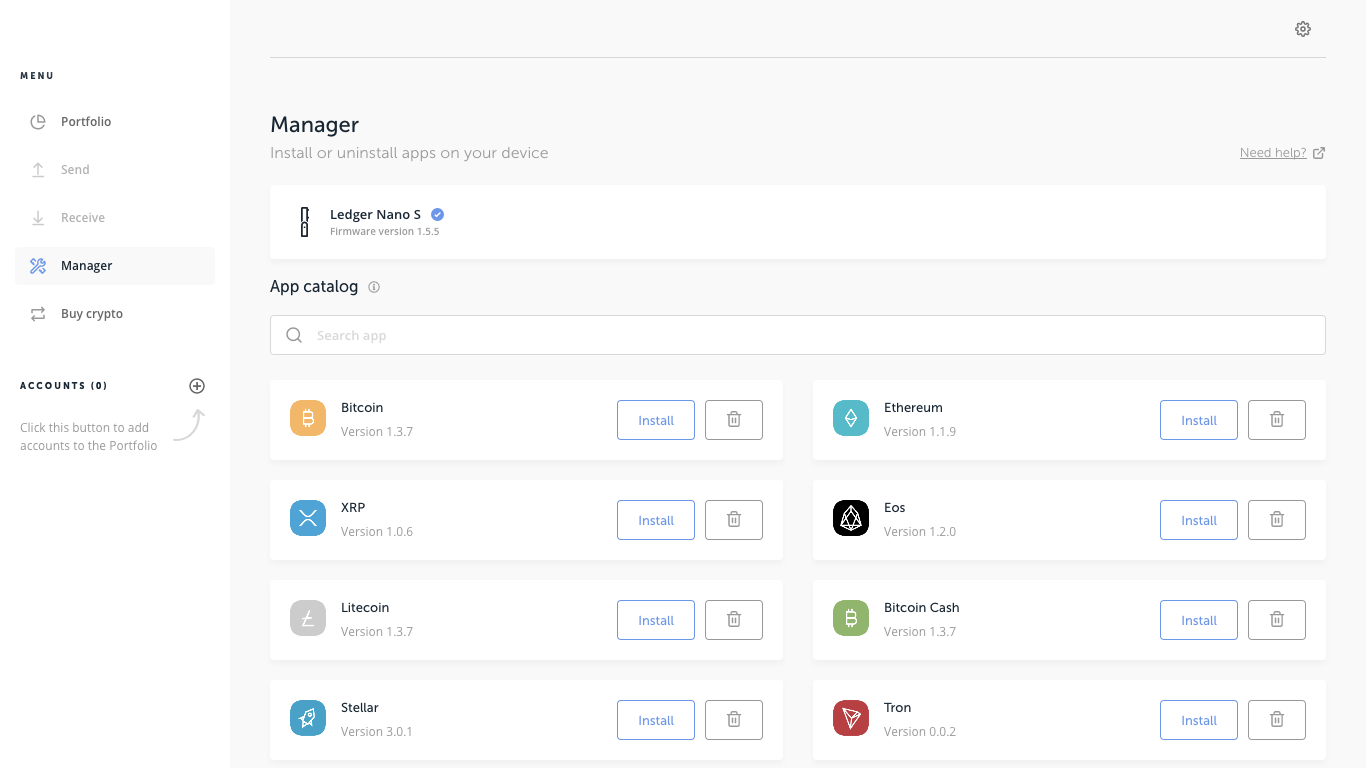This screenshot has width=1366, height=768.
Task: Click the XRP app logo icon
Action: coord(308,518)
